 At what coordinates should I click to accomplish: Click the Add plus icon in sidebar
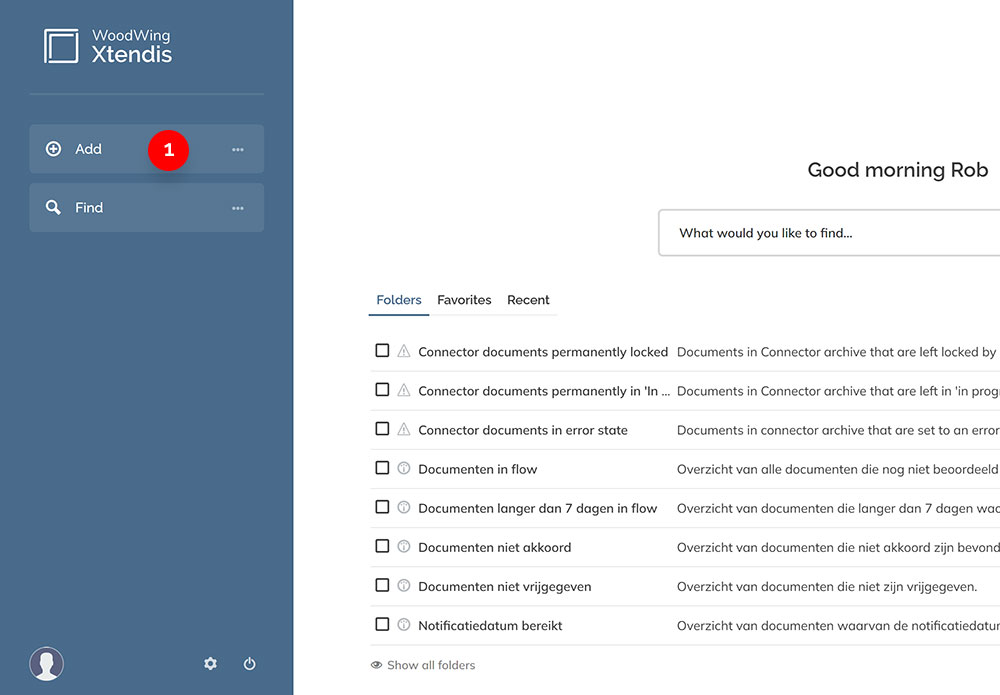tap(53, 148)
